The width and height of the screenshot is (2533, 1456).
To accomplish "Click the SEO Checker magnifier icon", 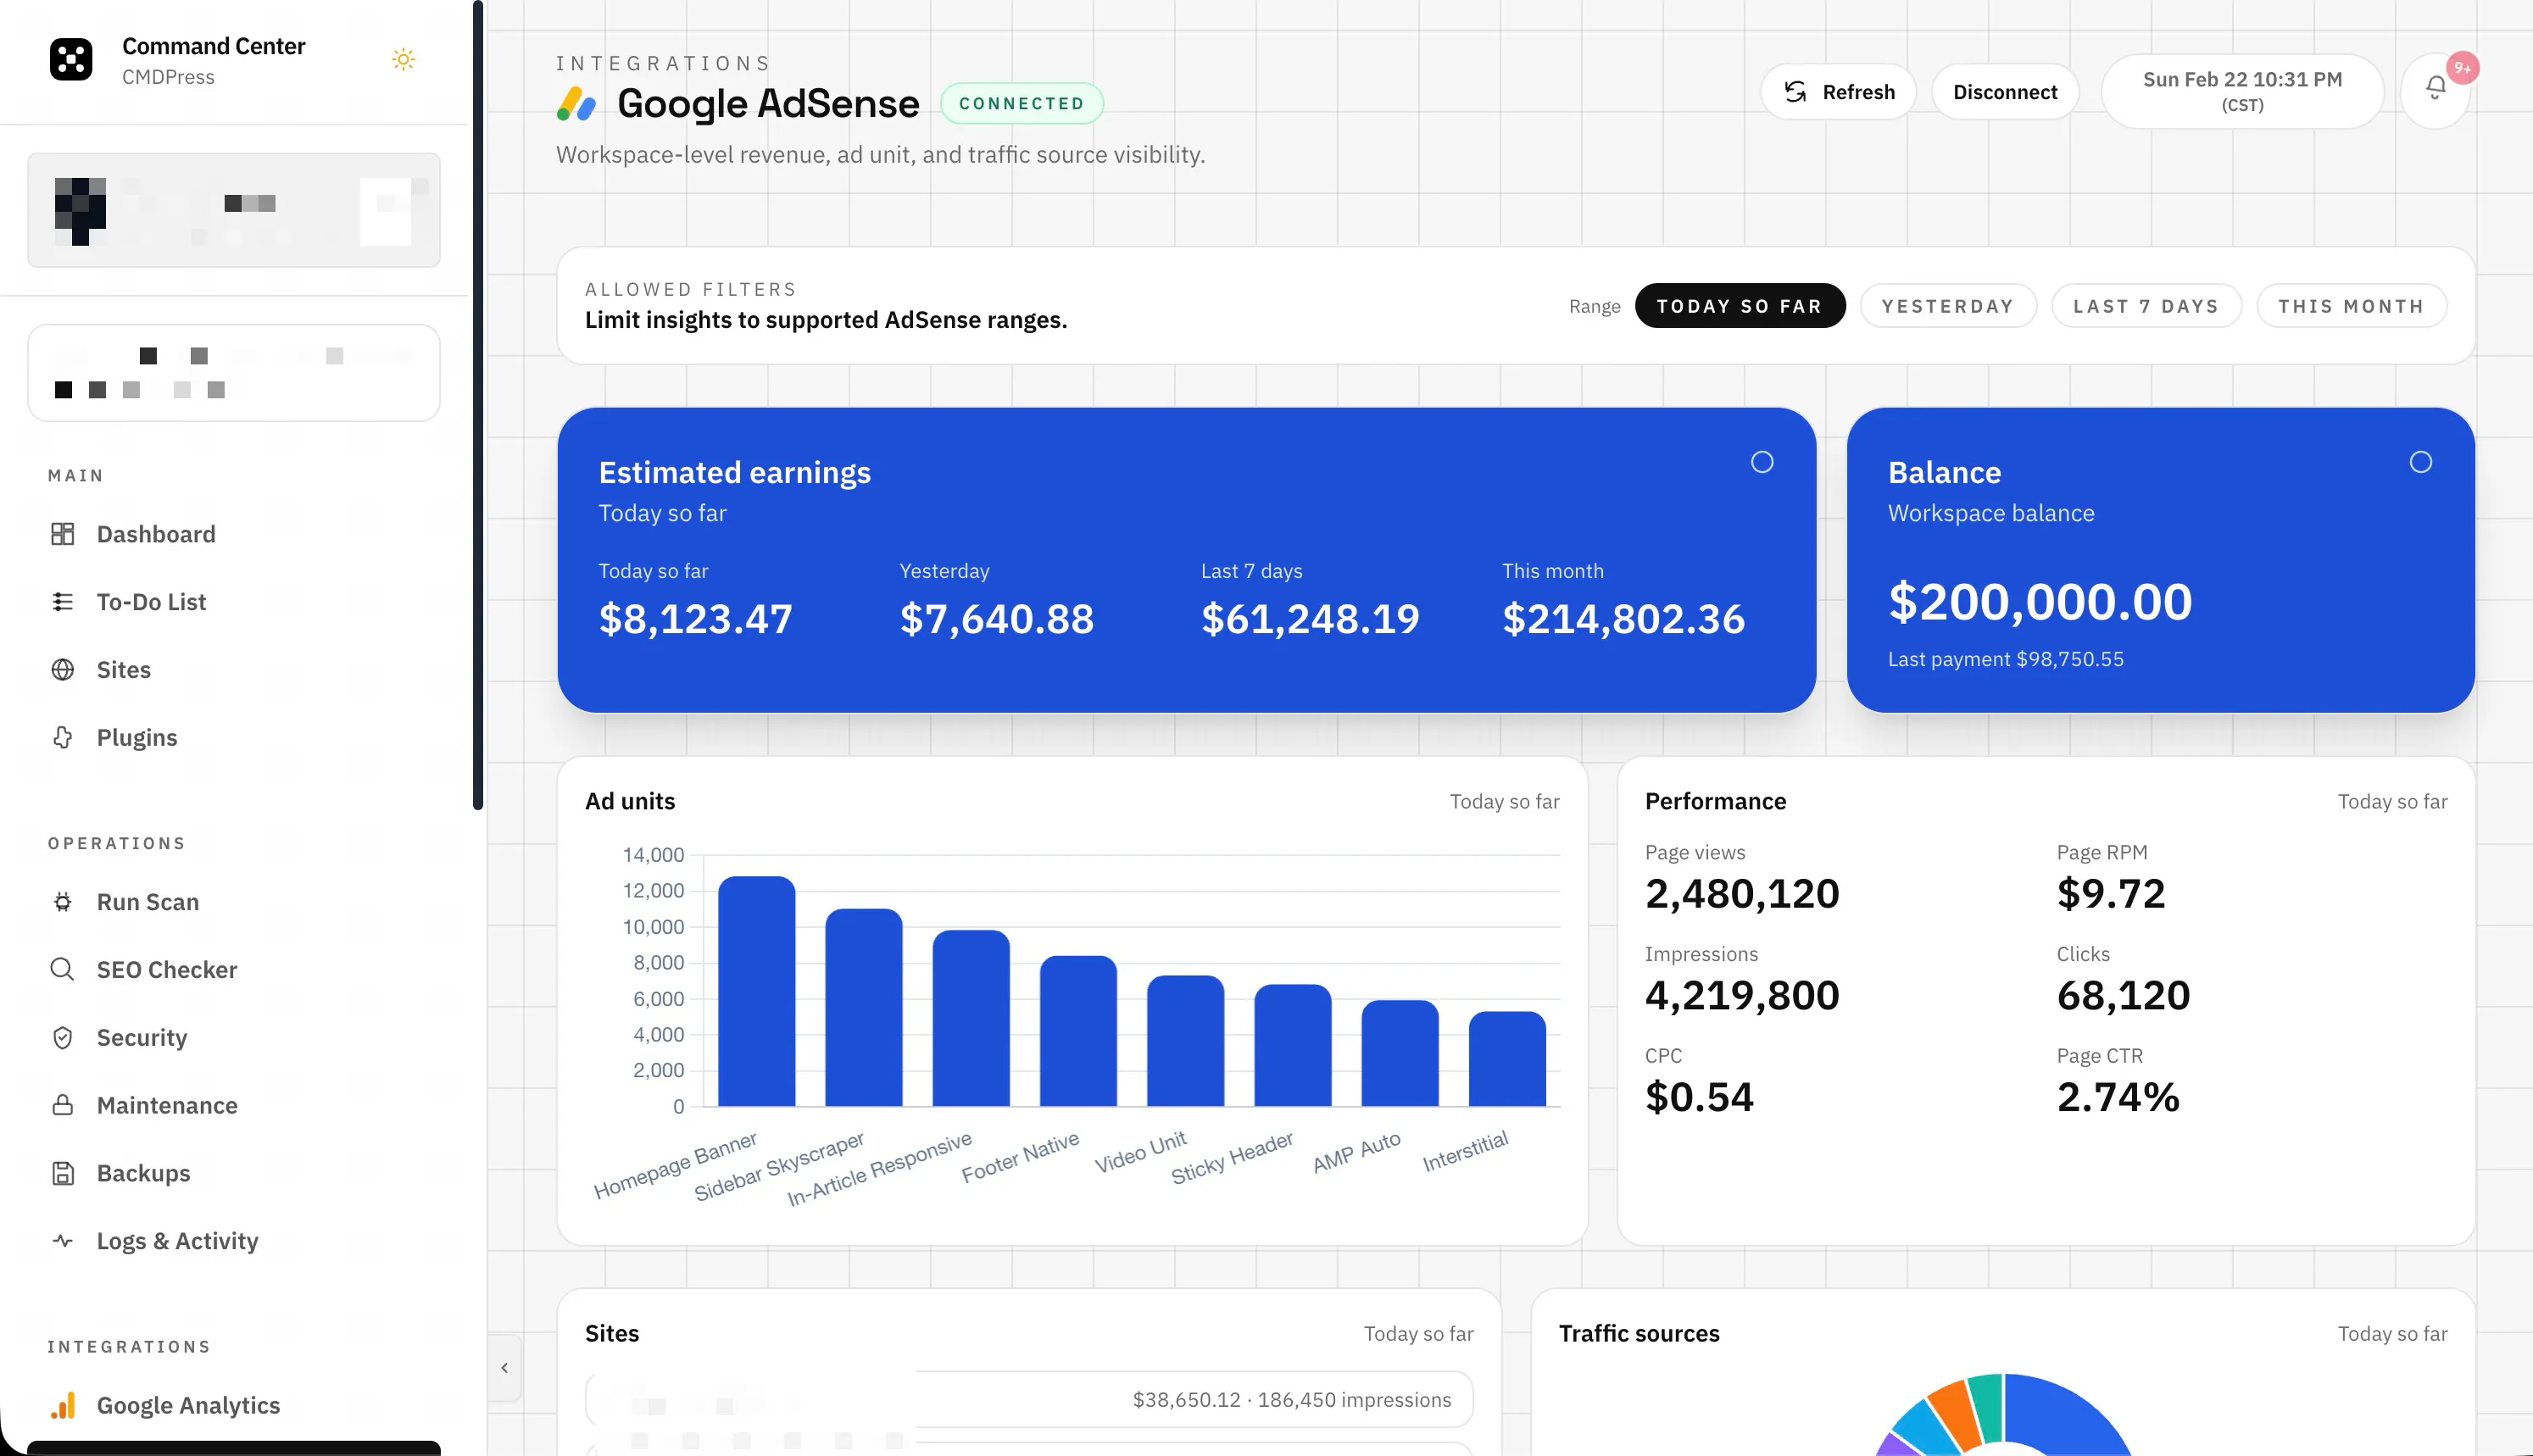I will click(x=63, y=970).
